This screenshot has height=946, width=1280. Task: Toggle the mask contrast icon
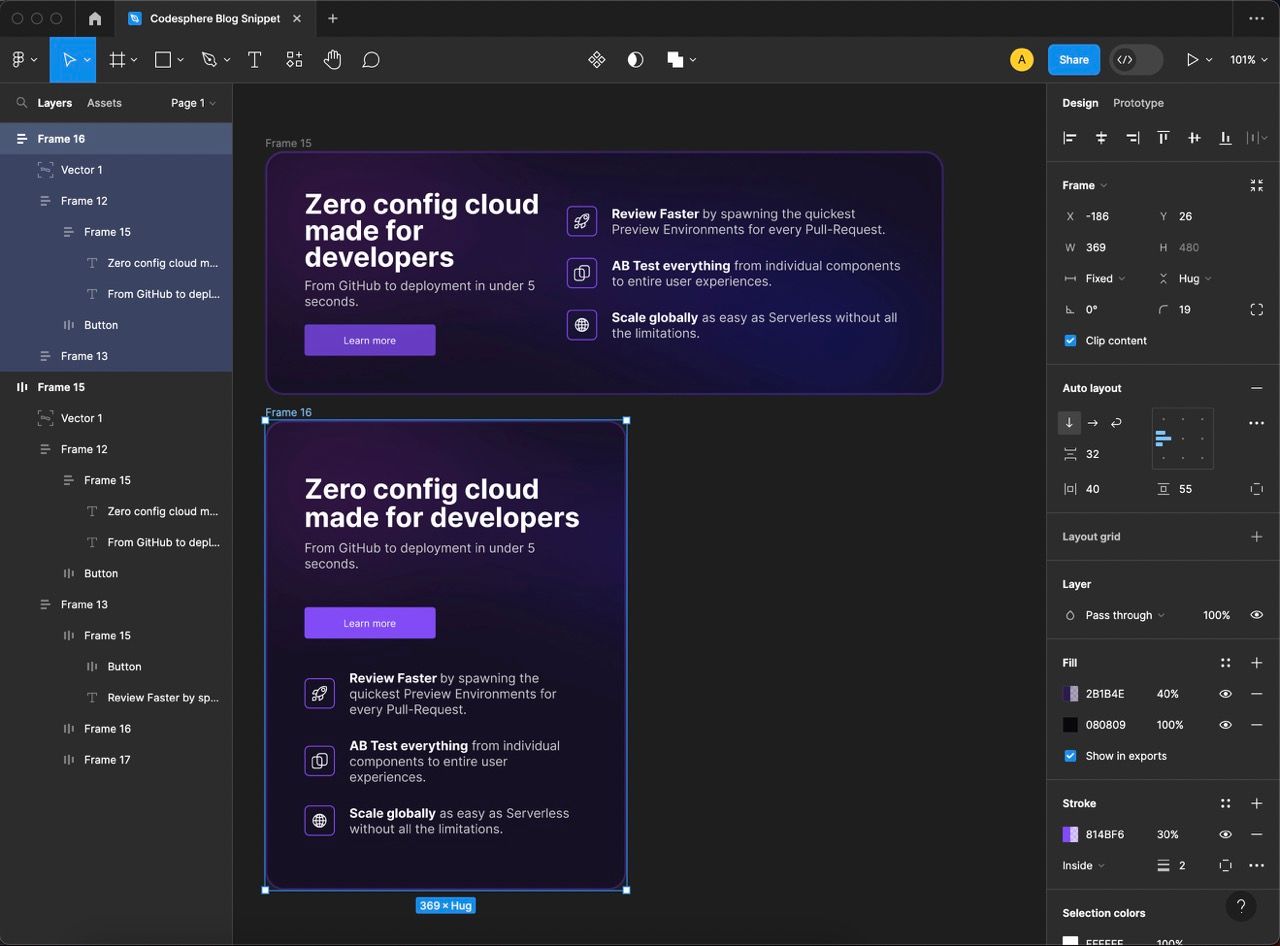635,60
